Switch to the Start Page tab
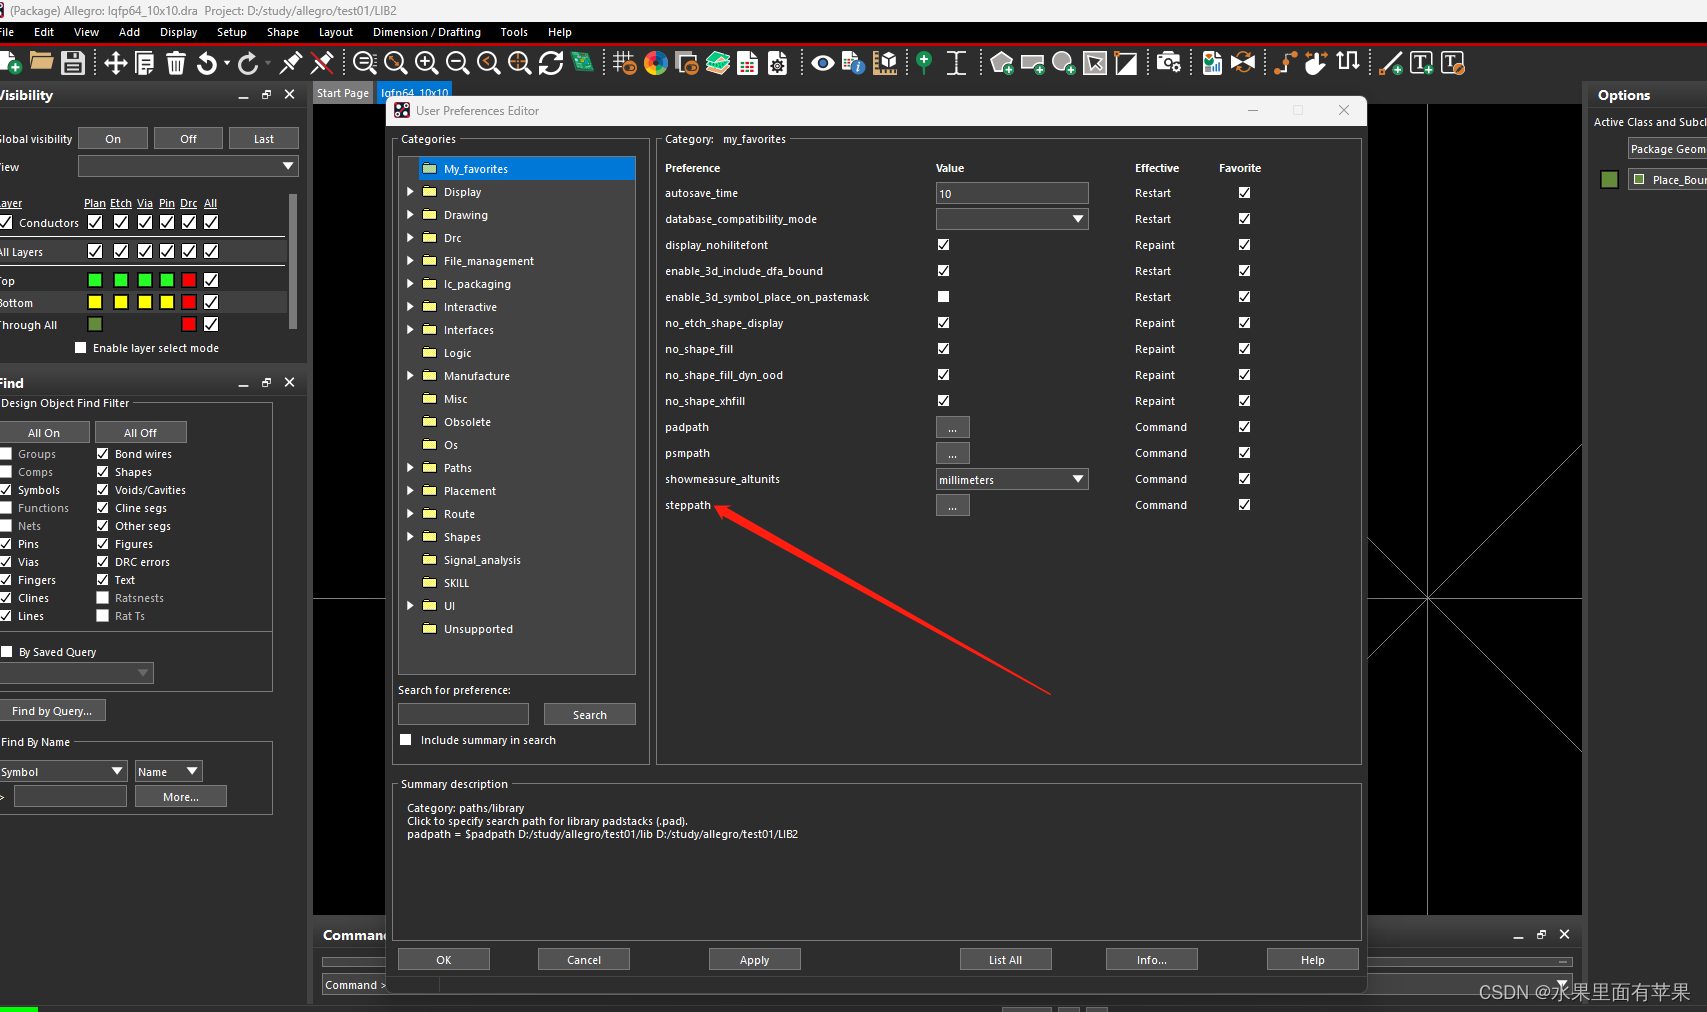Viewport: 1707px width, 1012px height. point(342,93)
